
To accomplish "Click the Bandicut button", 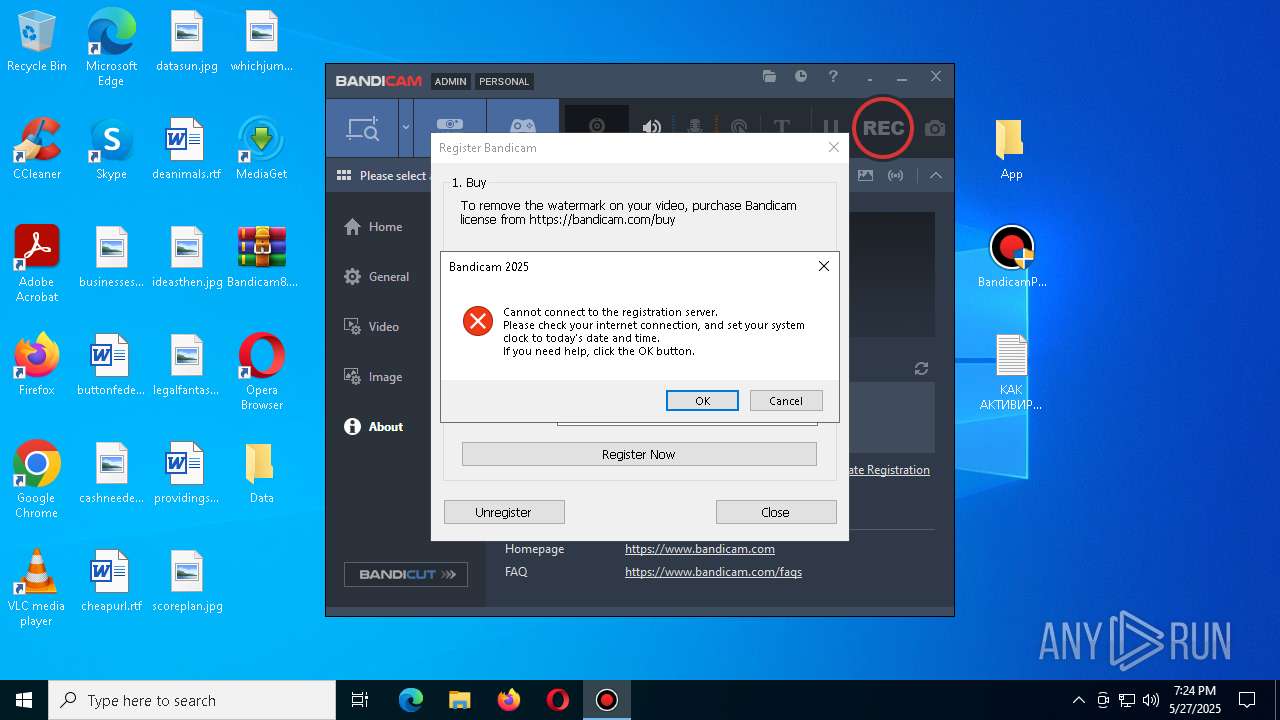I will pyautogui.click(x=406, y=574).
